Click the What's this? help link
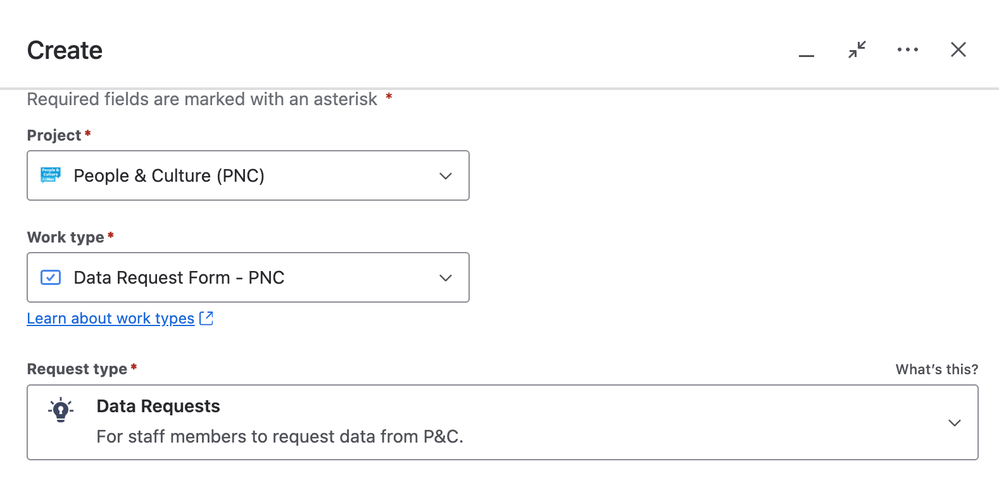 (x=936, y=369)
